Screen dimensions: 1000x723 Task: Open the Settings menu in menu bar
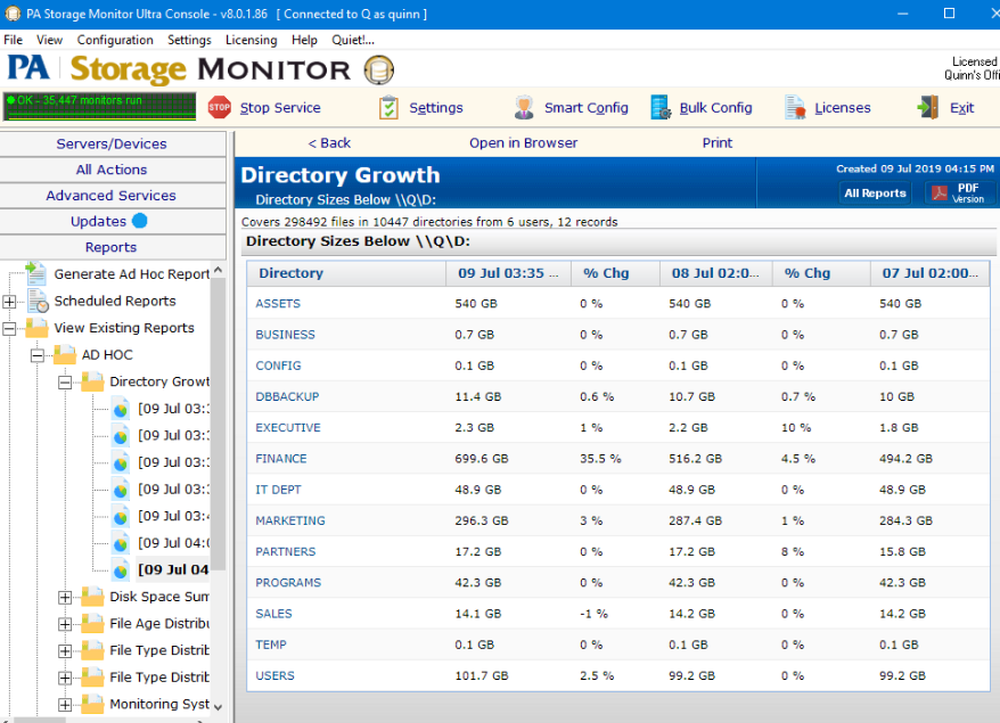[x=189, y=40]
